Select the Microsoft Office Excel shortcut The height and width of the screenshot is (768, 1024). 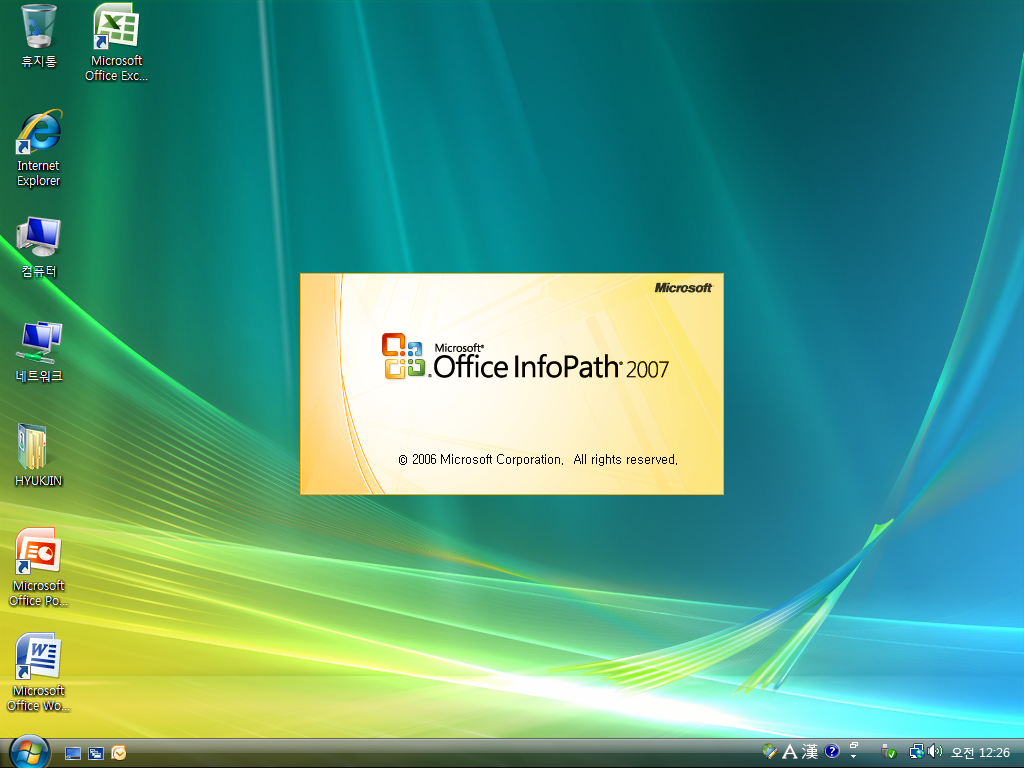click(116, 41)
